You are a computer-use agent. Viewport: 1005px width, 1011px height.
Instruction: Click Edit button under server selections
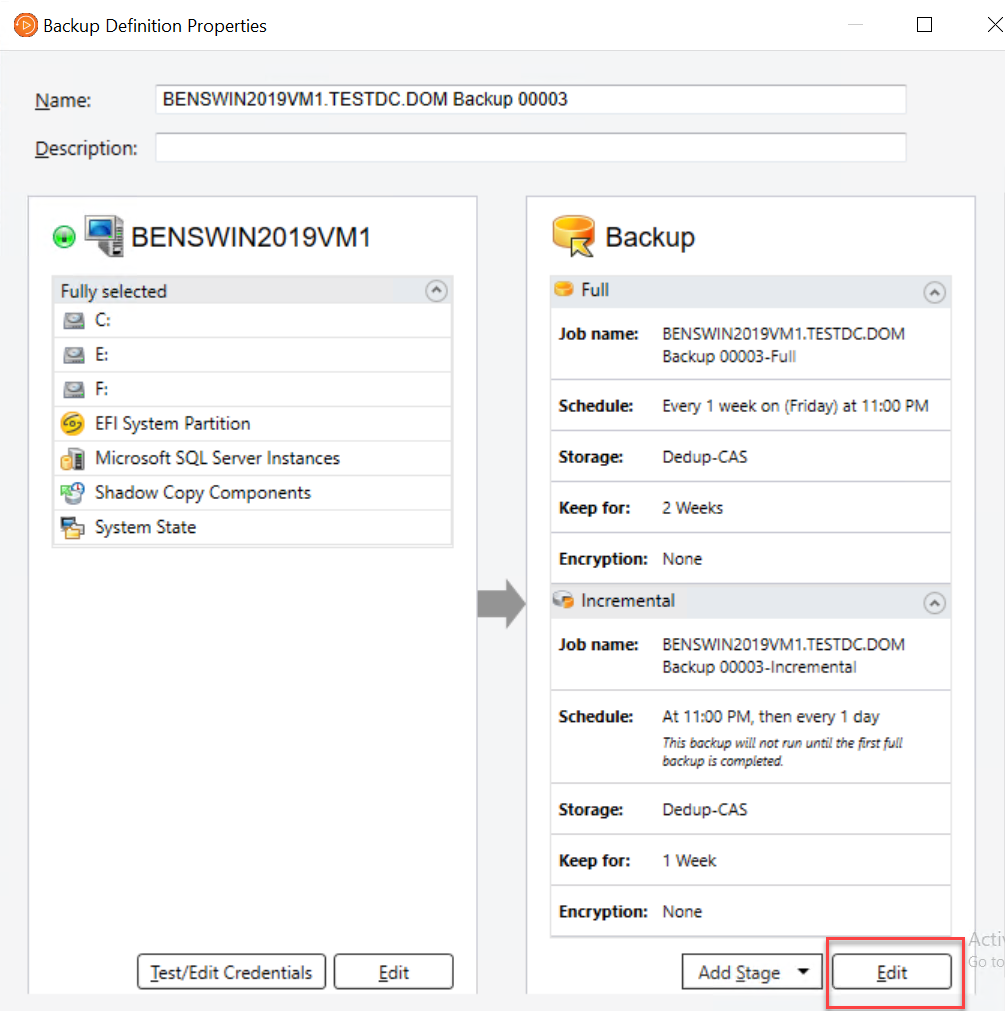tap(393, 972)
